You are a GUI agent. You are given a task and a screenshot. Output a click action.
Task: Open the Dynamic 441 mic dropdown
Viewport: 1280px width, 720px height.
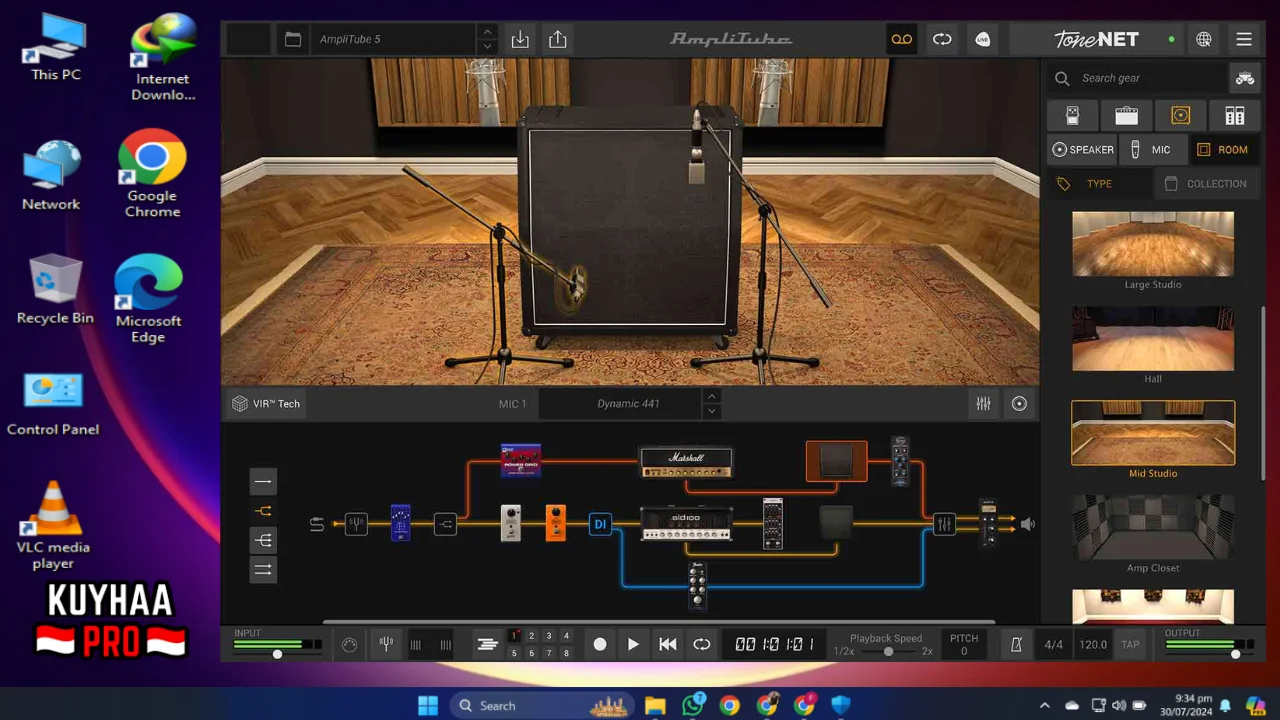(x=628, y=404)
